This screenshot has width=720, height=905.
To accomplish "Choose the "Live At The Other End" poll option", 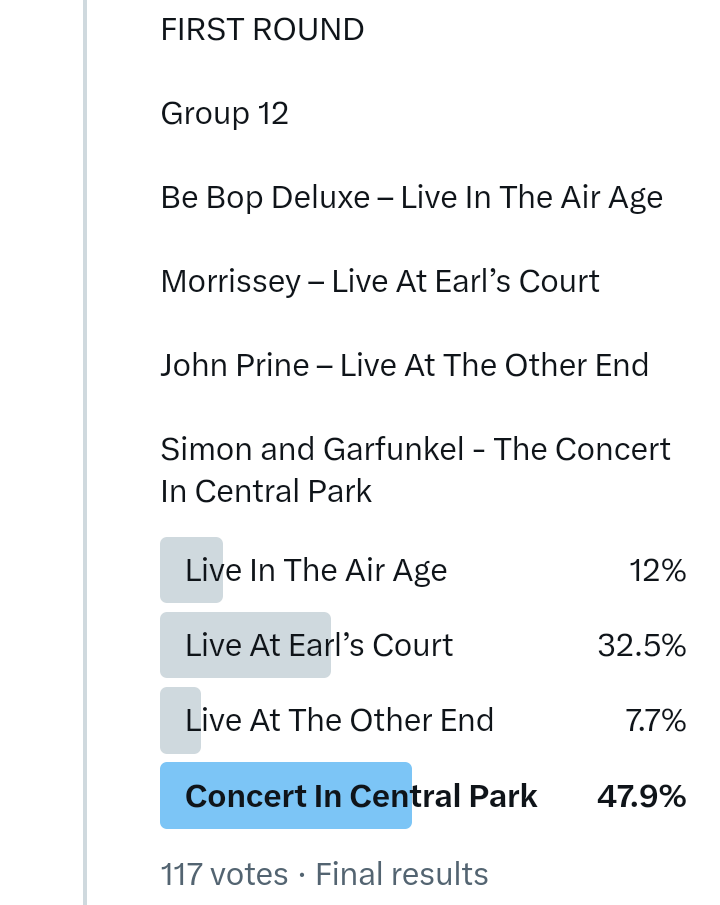I will (339, 720).
